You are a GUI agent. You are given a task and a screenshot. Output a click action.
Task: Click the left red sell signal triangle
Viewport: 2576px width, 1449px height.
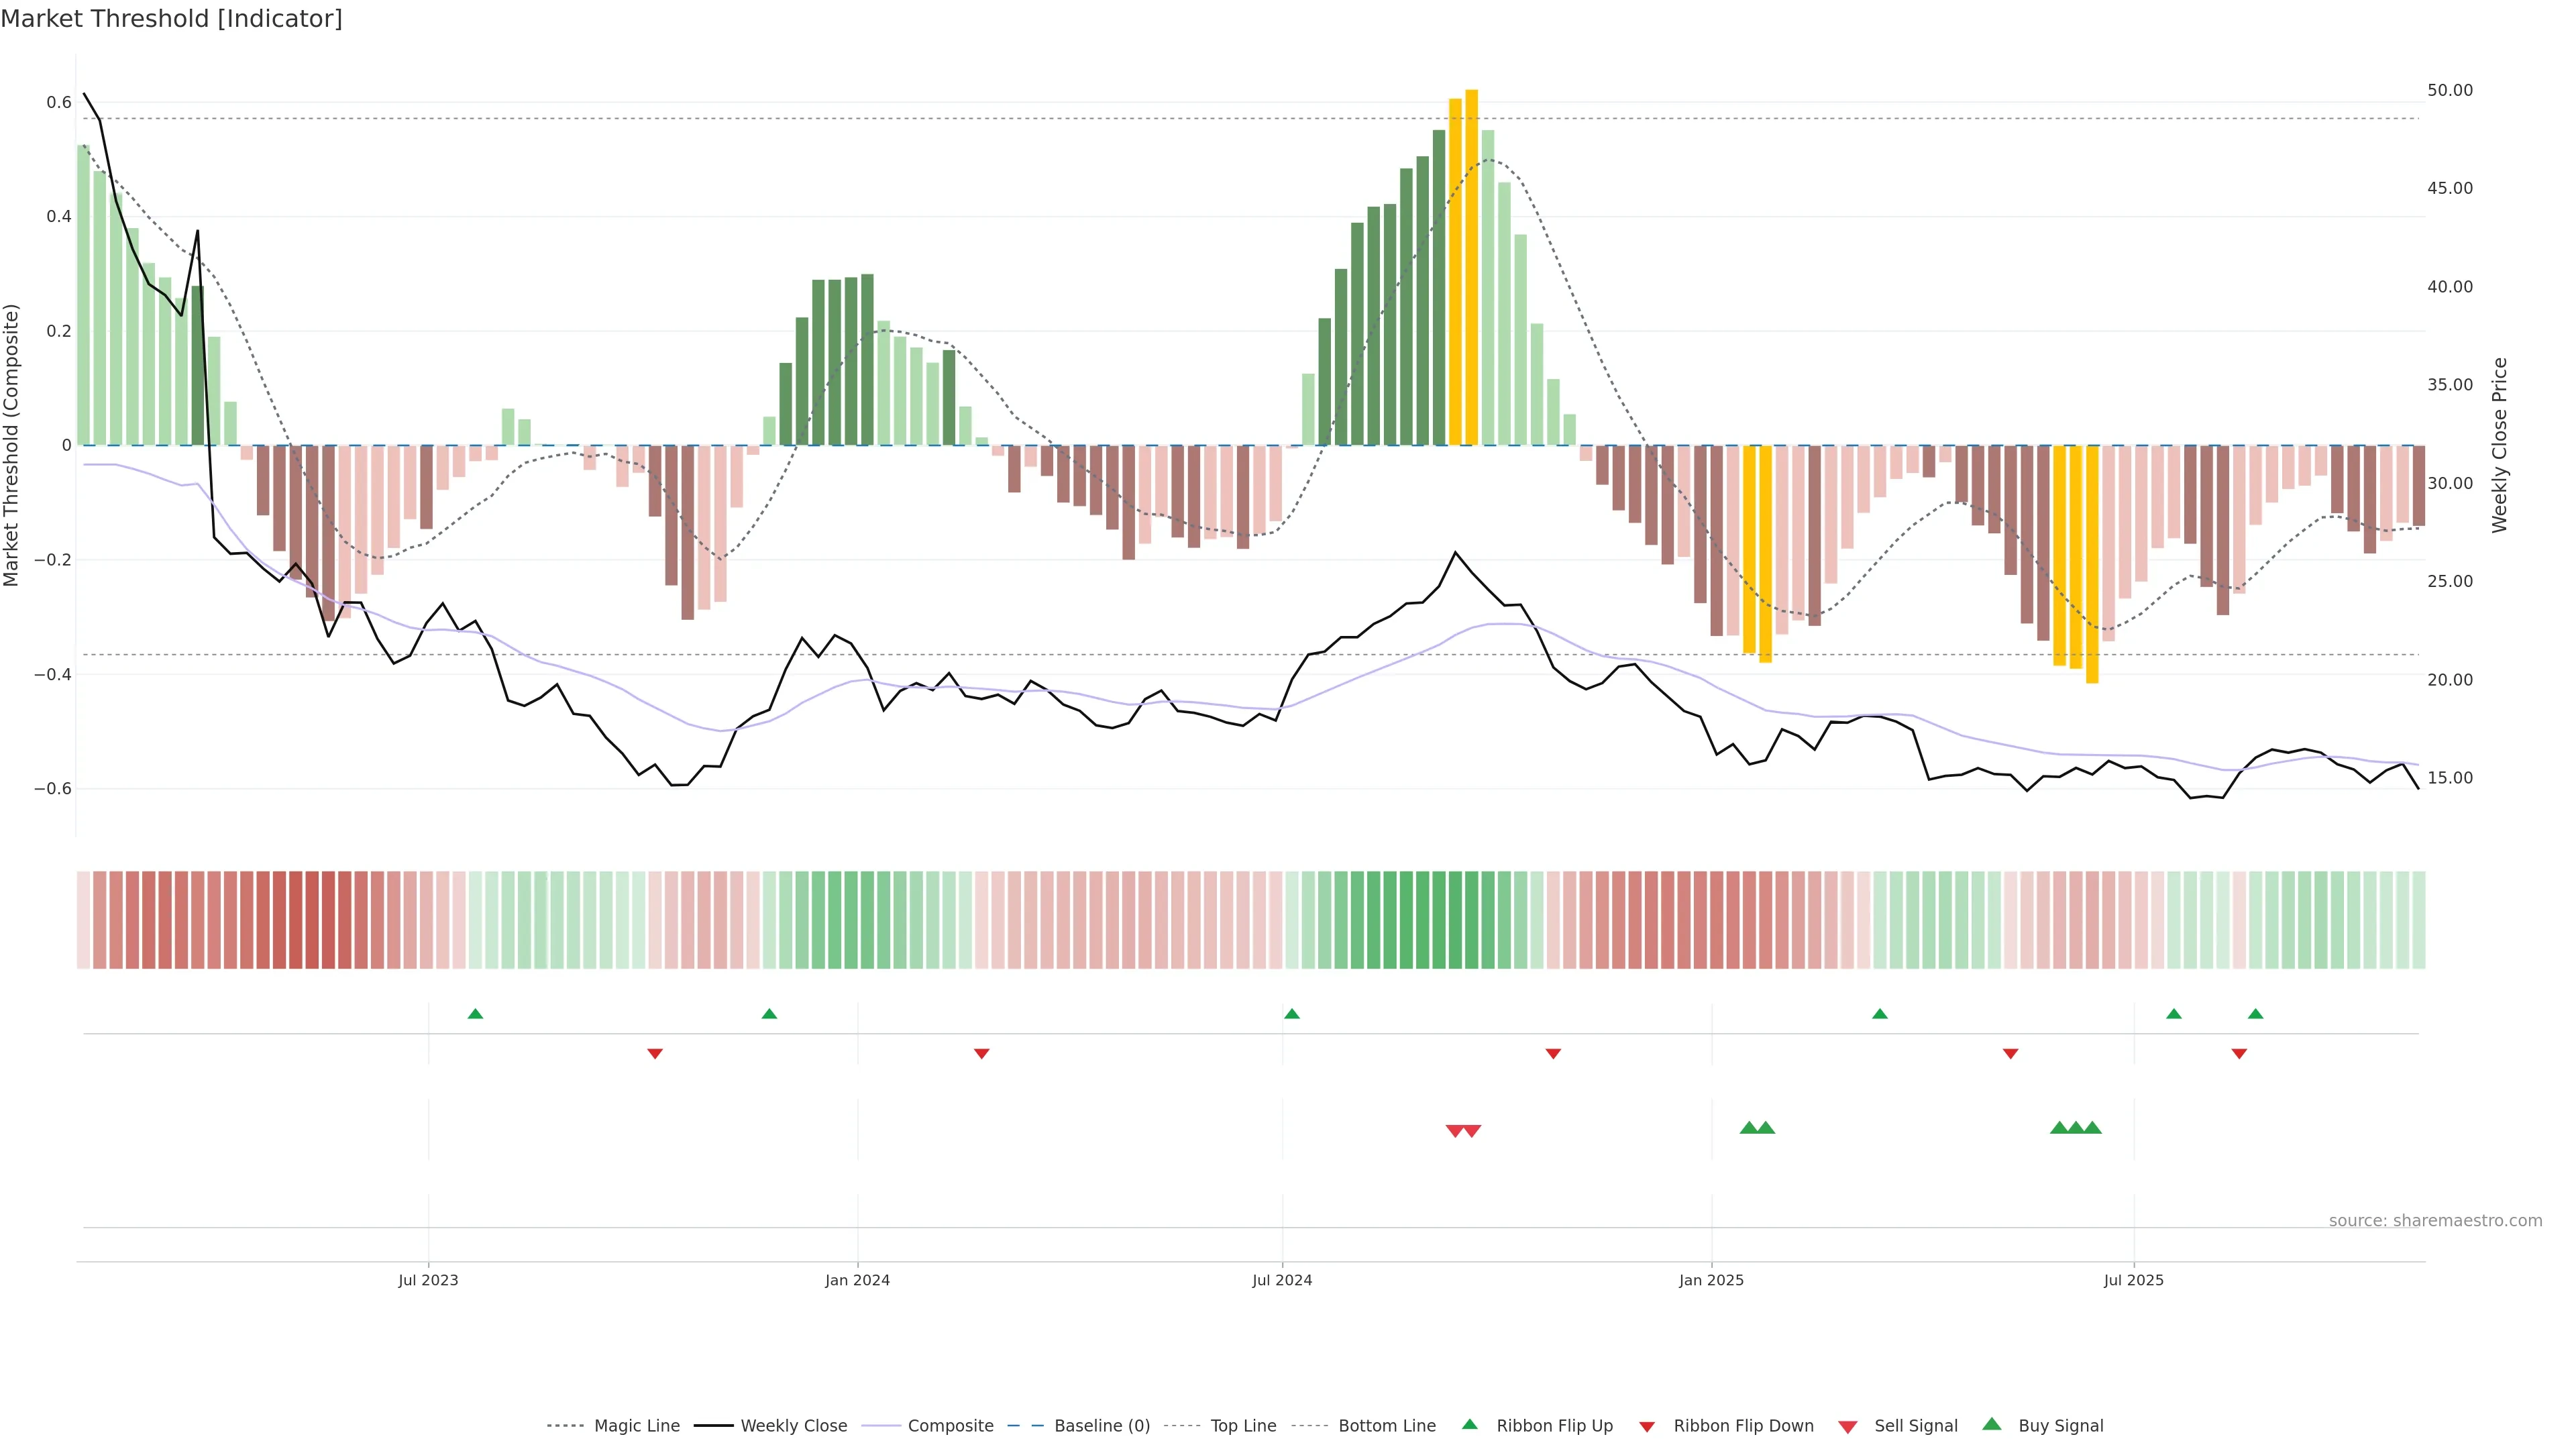click(x=1455, y=1131)
